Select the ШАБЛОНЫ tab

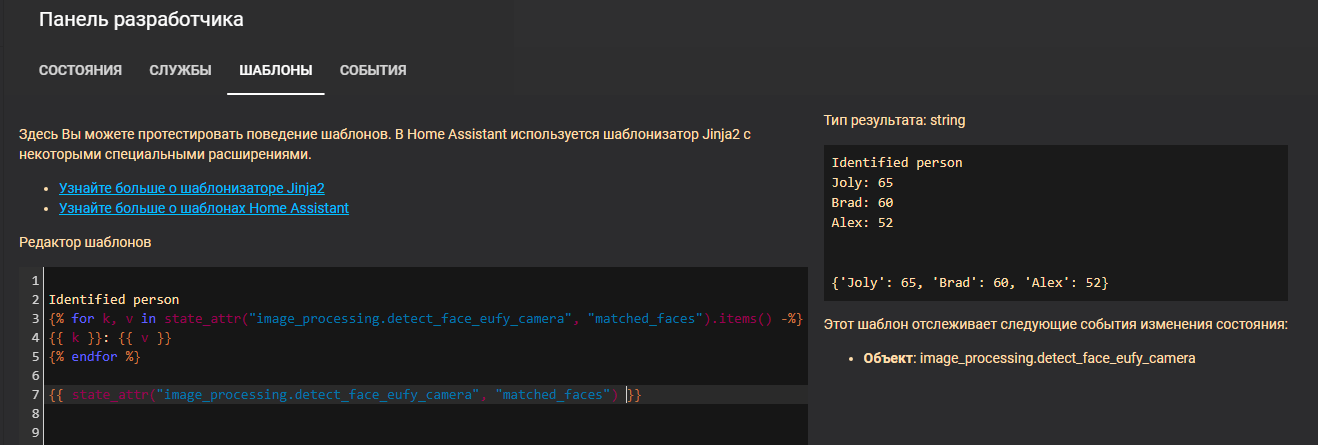click(x=275, y=70)
